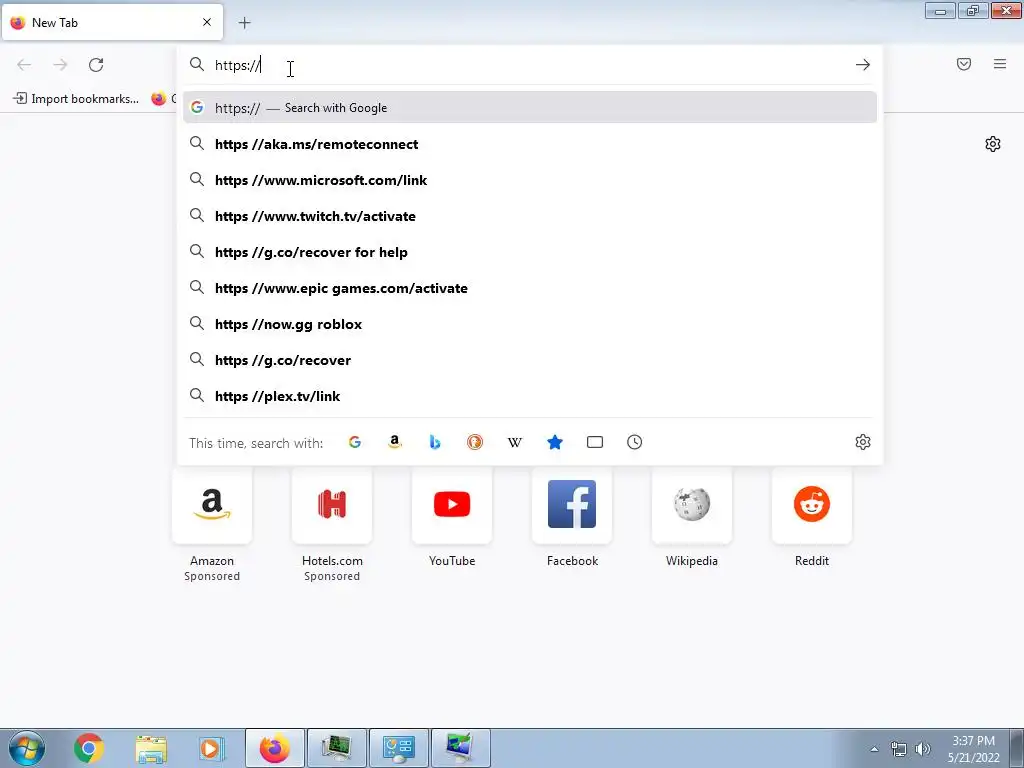Click the Firefox taskbar button
Image resolution: width=1024 pixels, height=768 pixels.
(x=274, y=748)
